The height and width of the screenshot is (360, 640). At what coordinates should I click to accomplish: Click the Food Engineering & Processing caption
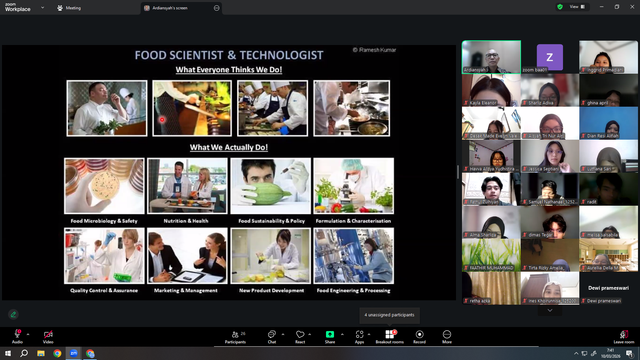pyautogui.click(x=353, y=291)
